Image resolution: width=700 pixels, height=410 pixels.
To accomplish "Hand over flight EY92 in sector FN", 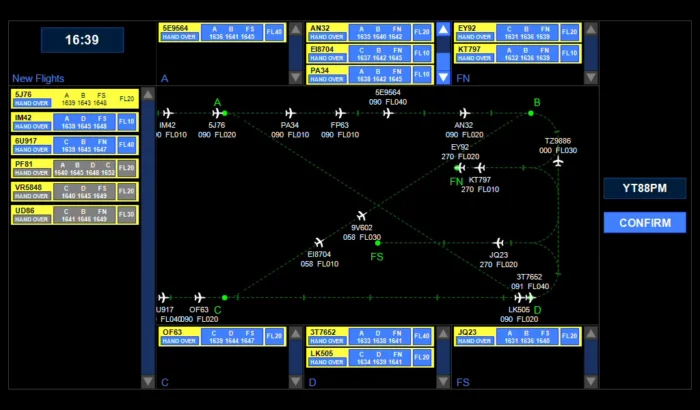I will click(475, 37).
